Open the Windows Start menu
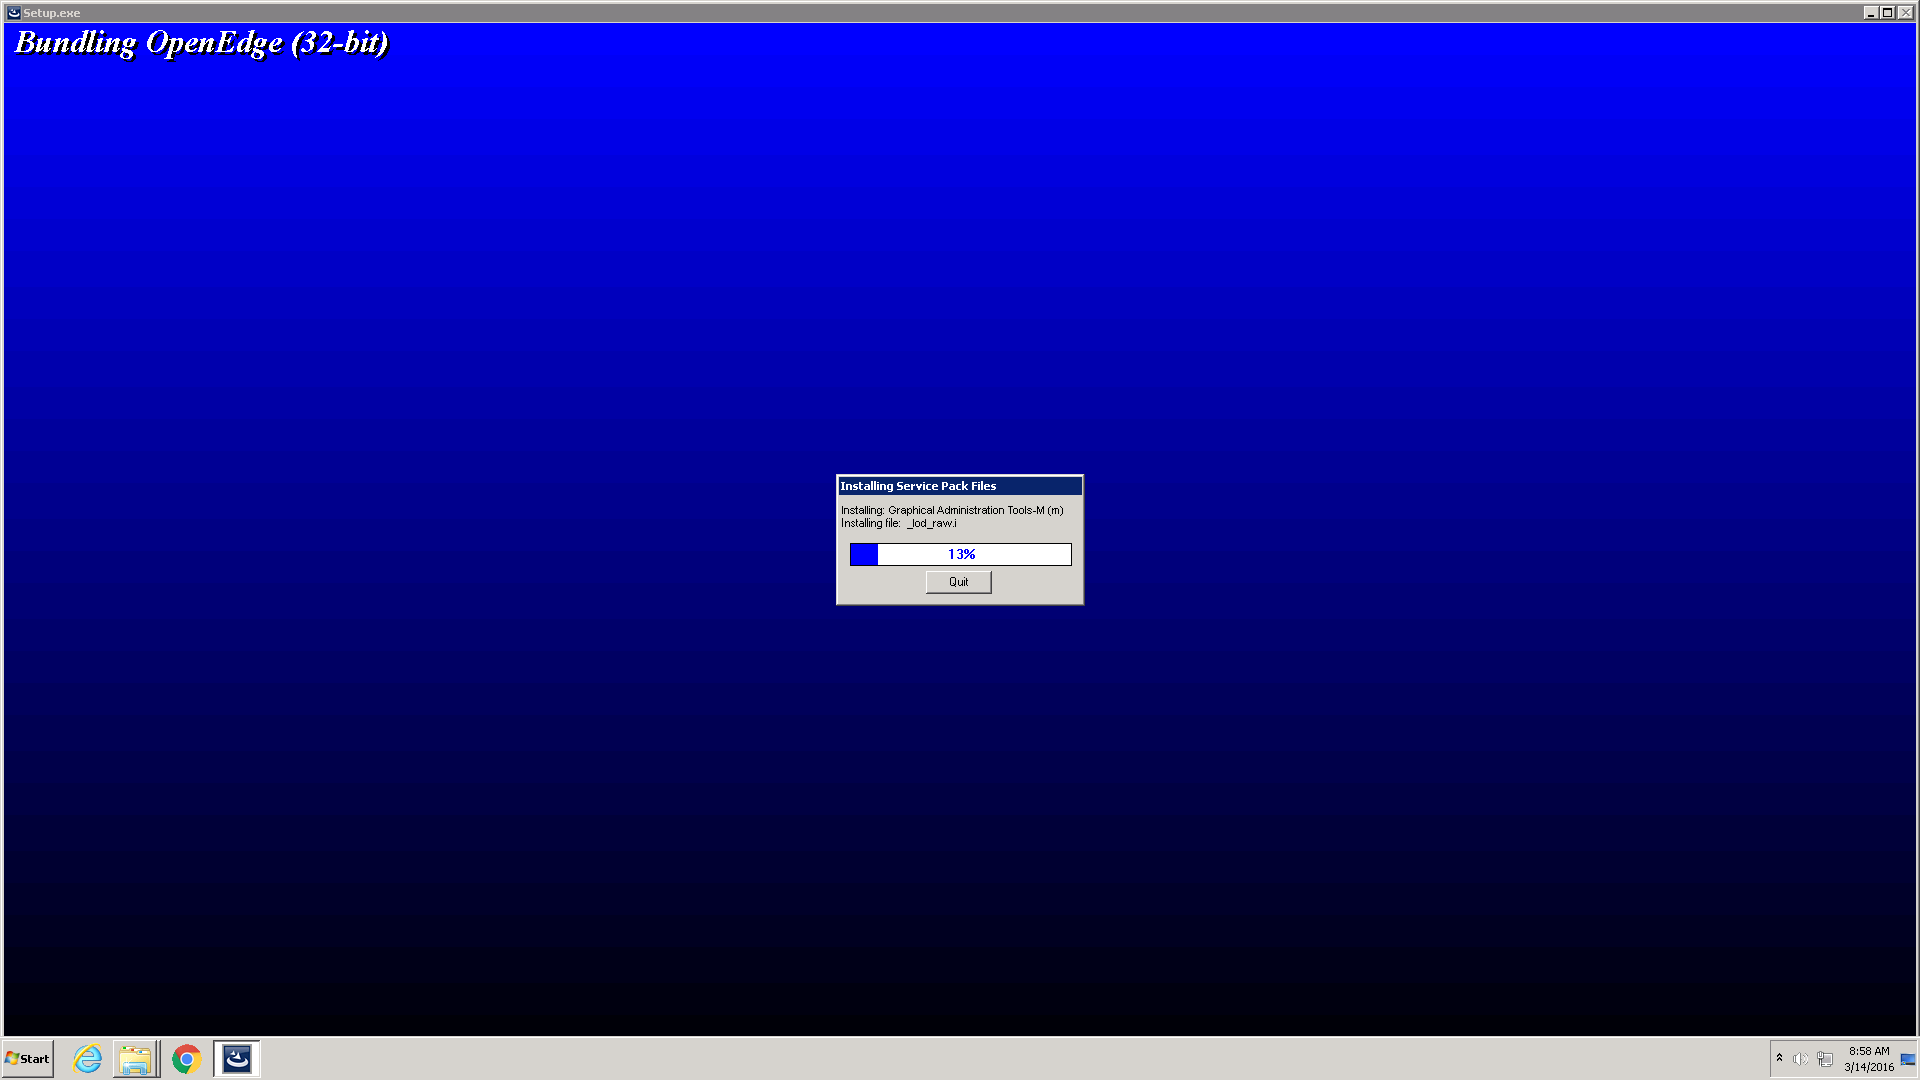 pyautogui.click(x=27, y=1059)
